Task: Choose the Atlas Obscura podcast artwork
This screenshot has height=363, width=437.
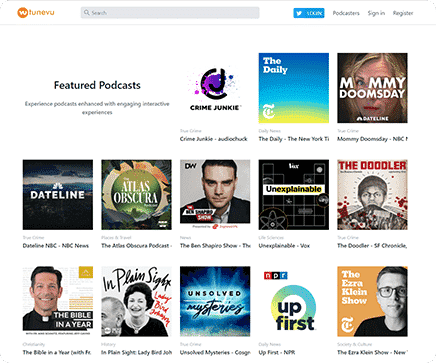Action: click(136, 195)
